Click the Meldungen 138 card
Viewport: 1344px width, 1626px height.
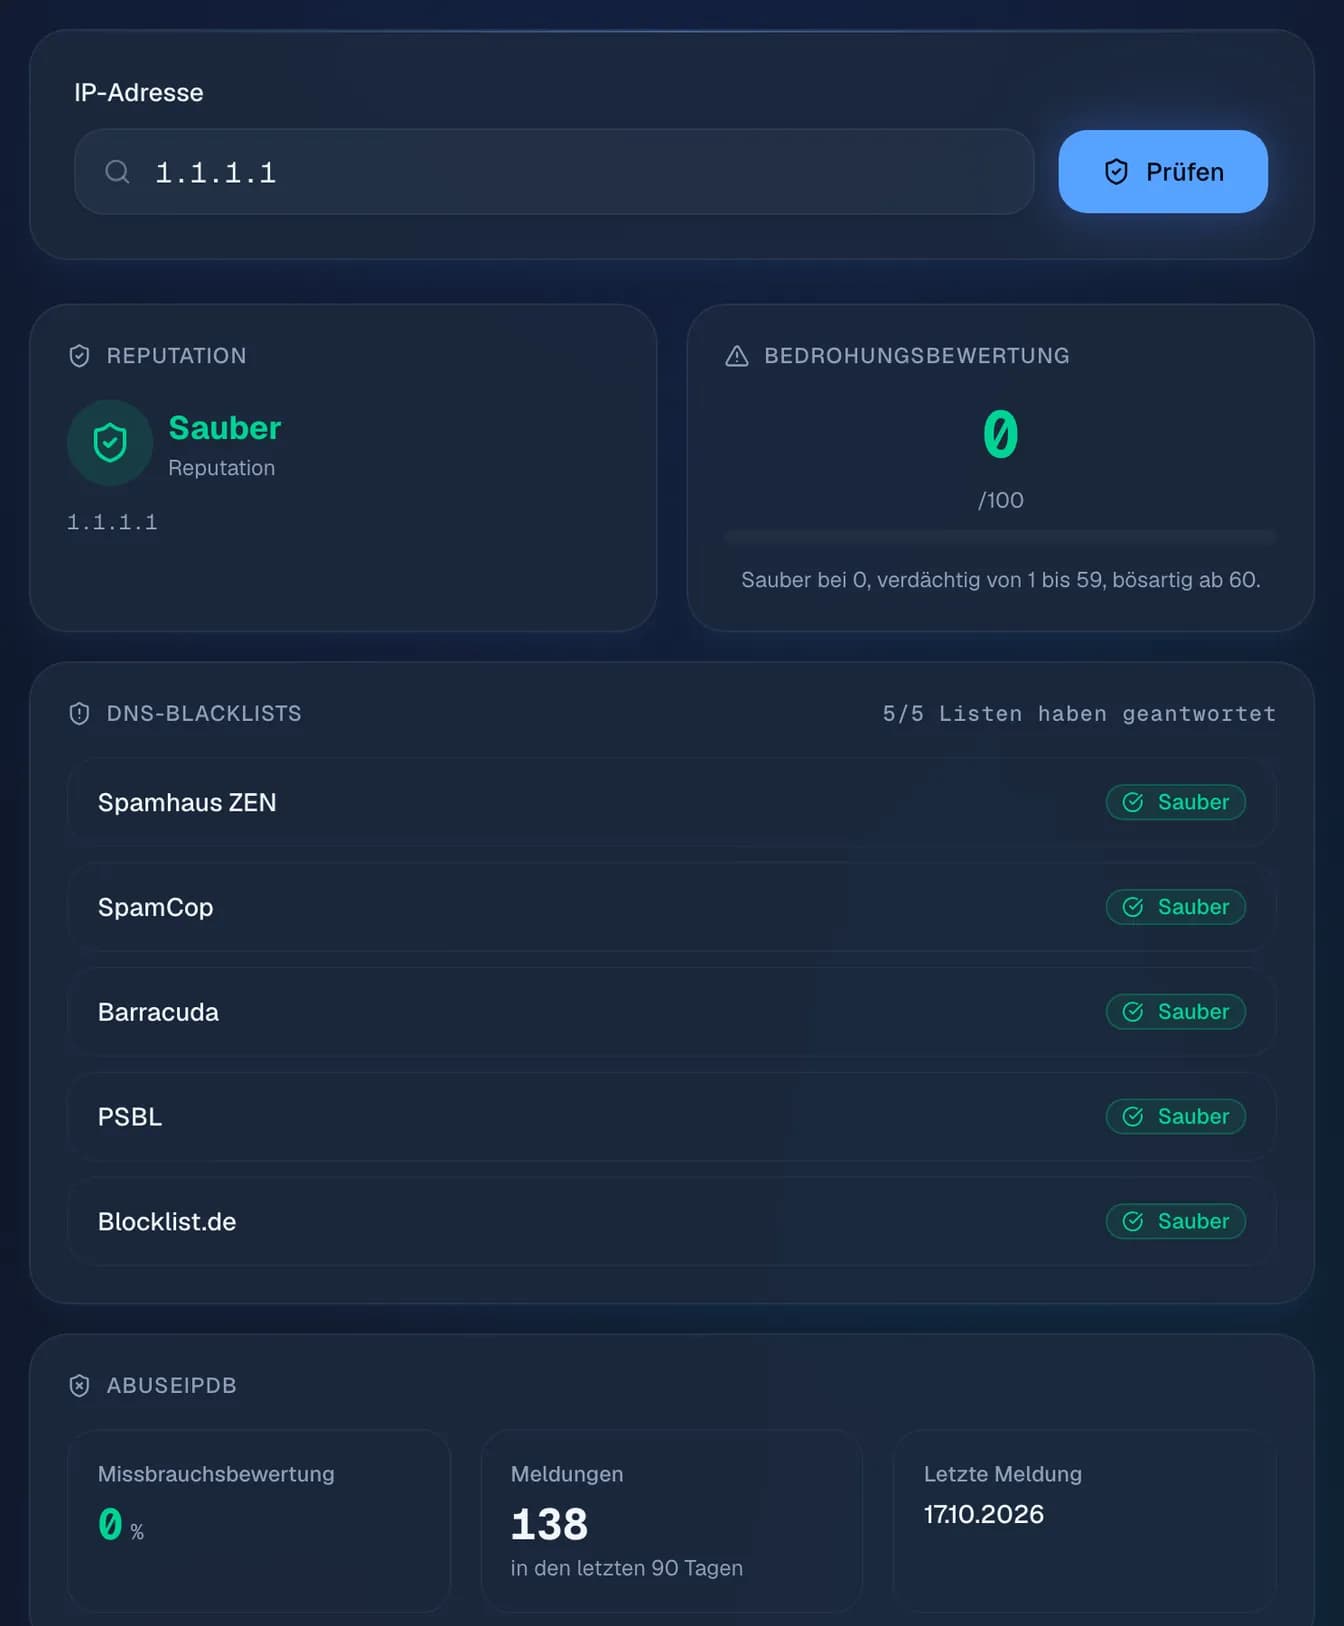pos(672,1521)
